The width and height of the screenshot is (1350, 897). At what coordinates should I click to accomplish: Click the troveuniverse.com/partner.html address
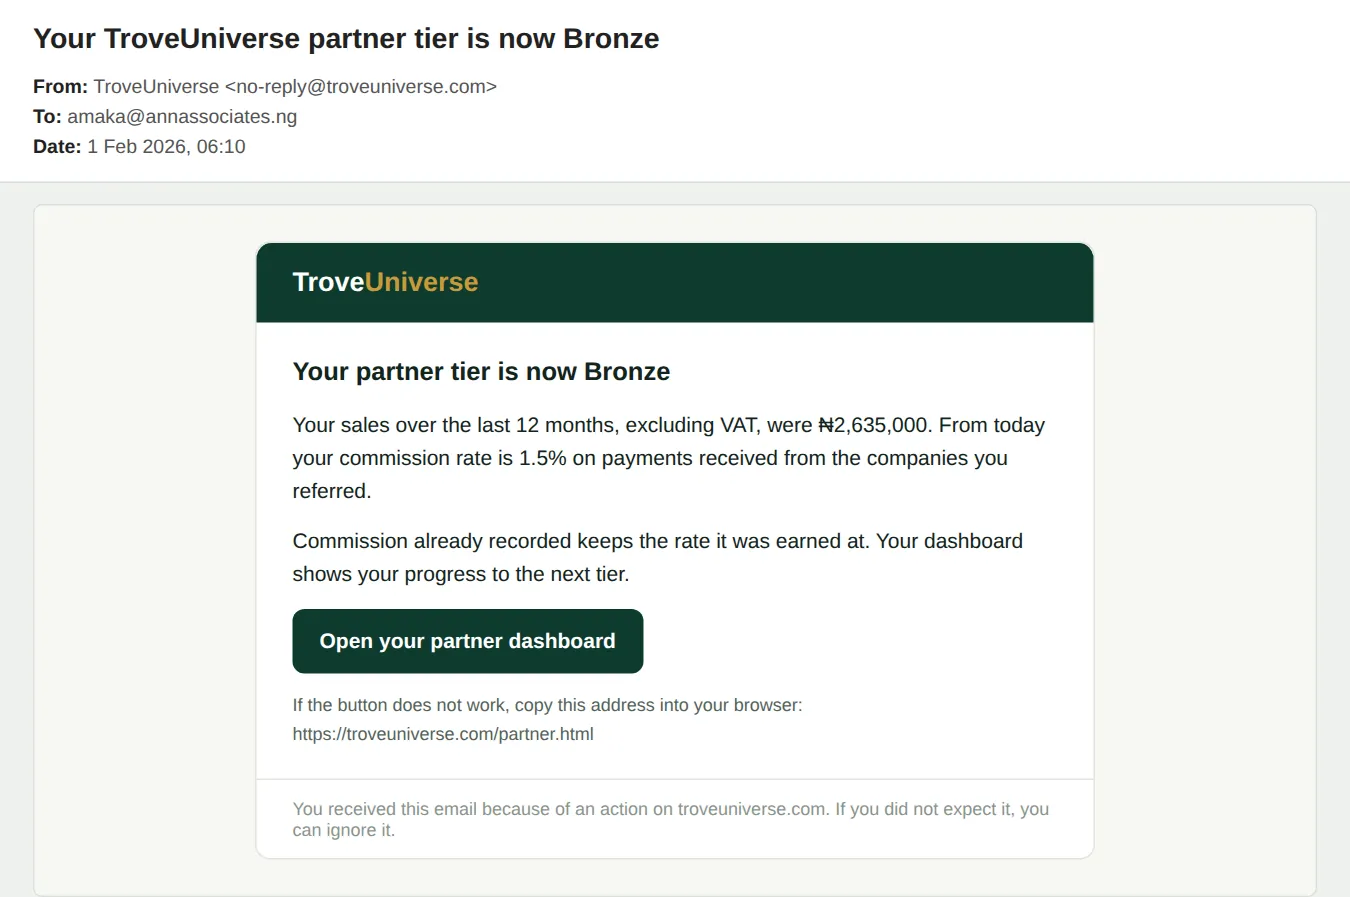443,734
